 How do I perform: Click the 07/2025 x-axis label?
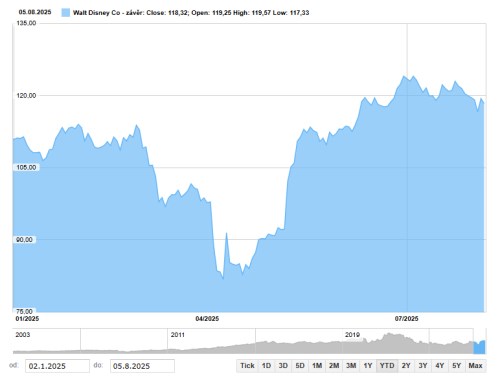coord(407,319)
